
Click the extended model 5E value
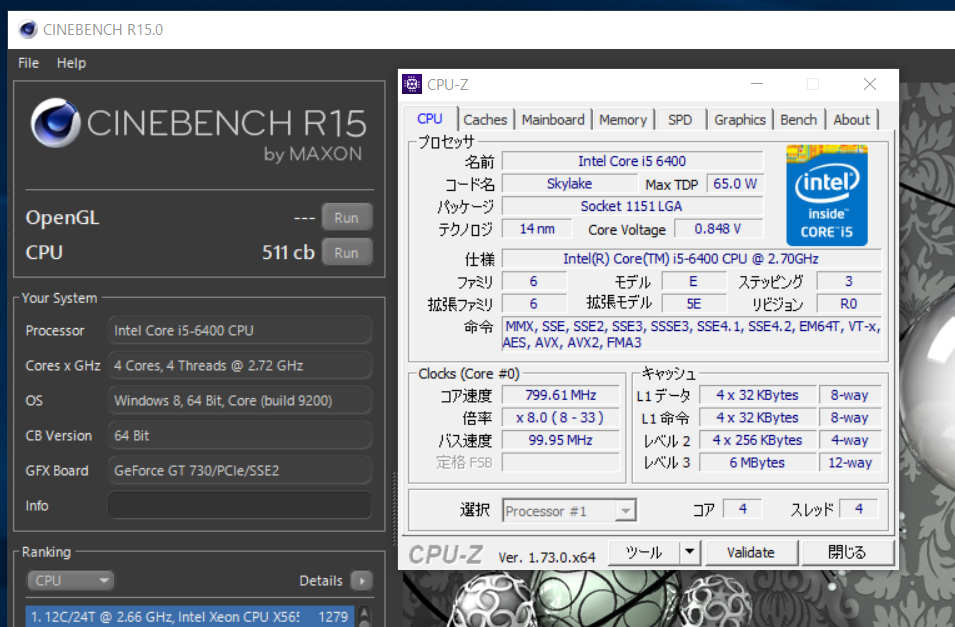point(694,303)
